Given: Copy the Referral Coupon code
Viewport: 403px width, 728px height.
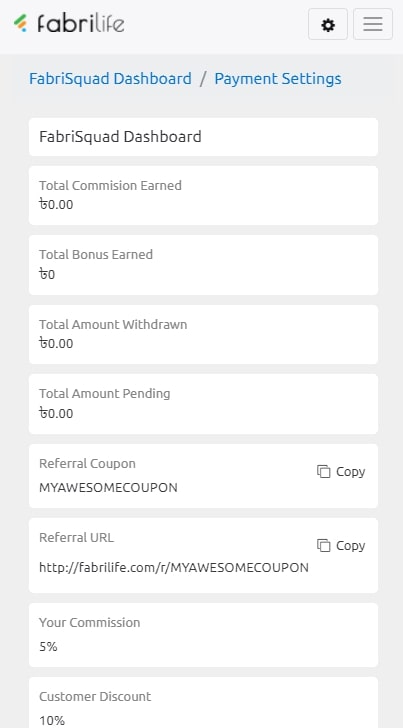Looking at the screenshot, I should (341, 472).
